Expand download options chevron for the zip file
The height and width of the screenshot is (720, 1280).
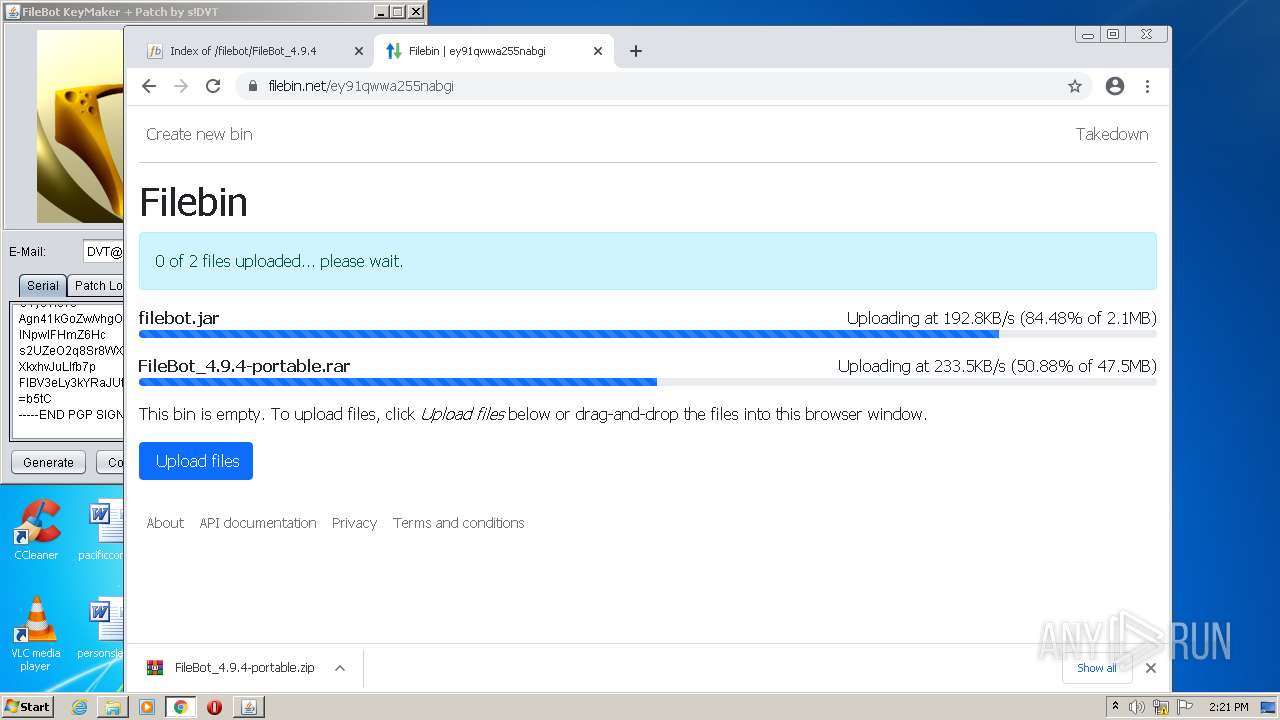pos(340,668)
